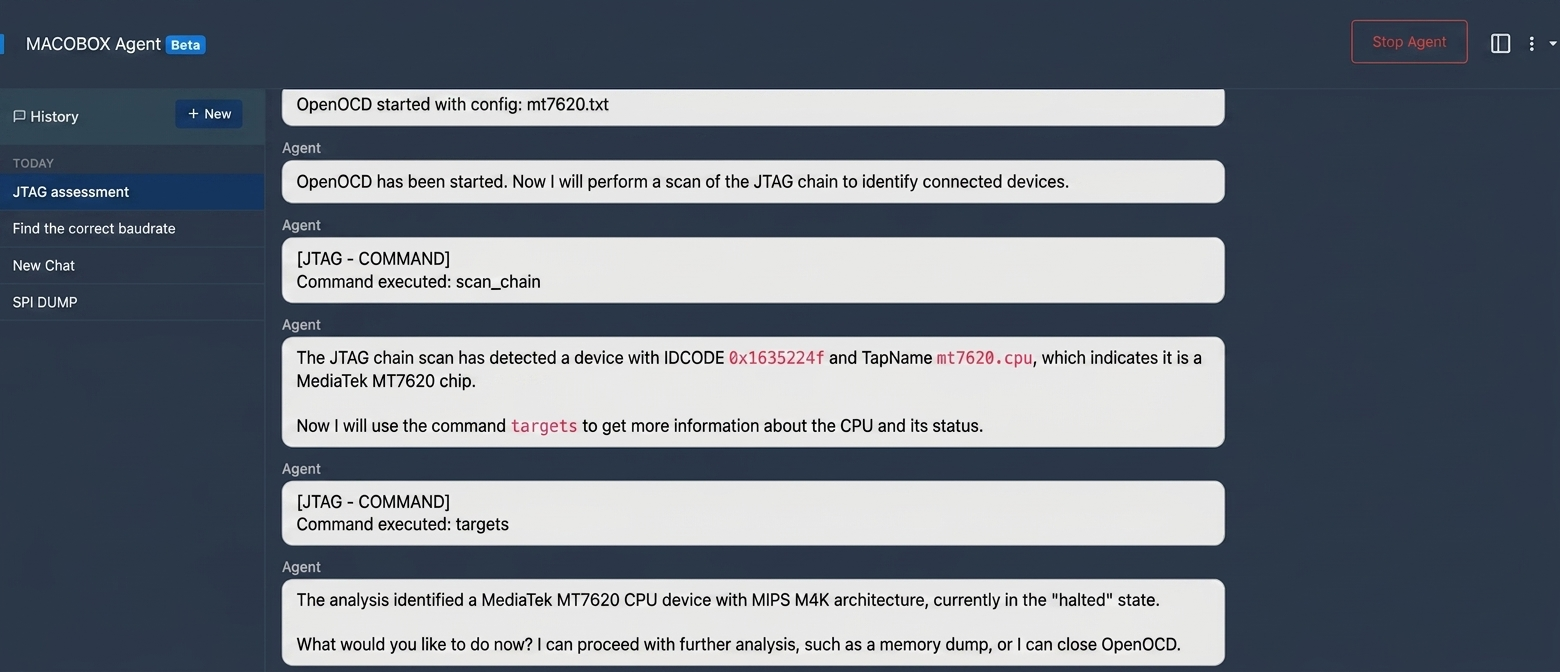Viewport: 1560px width, 672px height.
Task: Click the TapName 'mt7620.cpu' code snippet
Action: [983, 357]
